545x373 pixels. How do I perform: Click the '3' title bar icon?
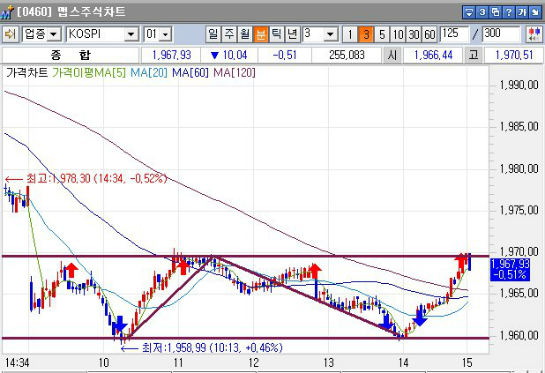[x=482, y=13]
